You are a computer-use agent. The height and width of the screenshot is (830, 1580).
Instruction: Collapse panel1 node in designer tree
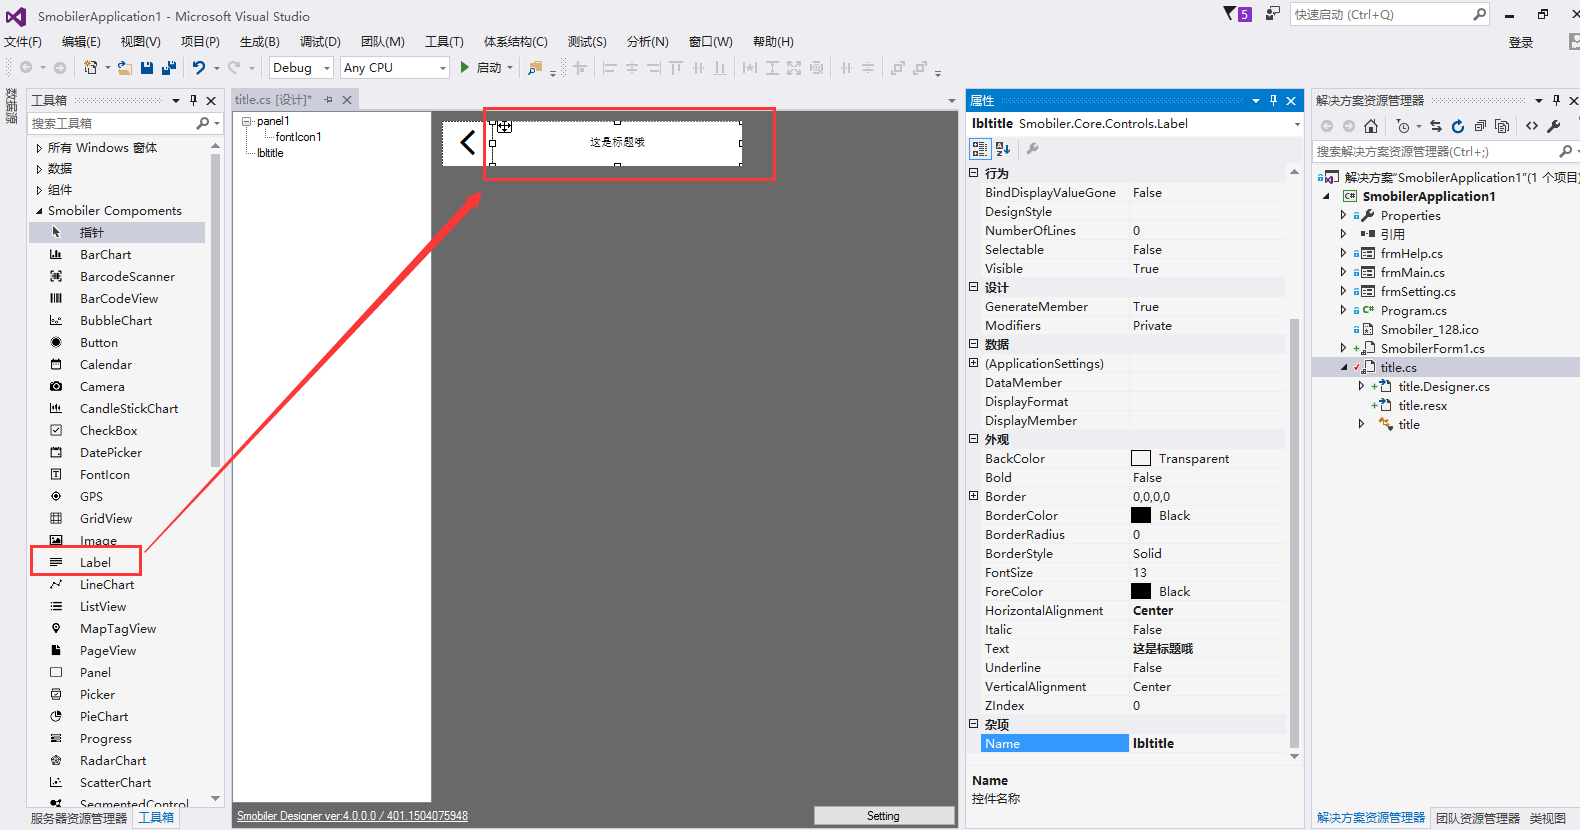pyautogui.click(x=246, y=121)
